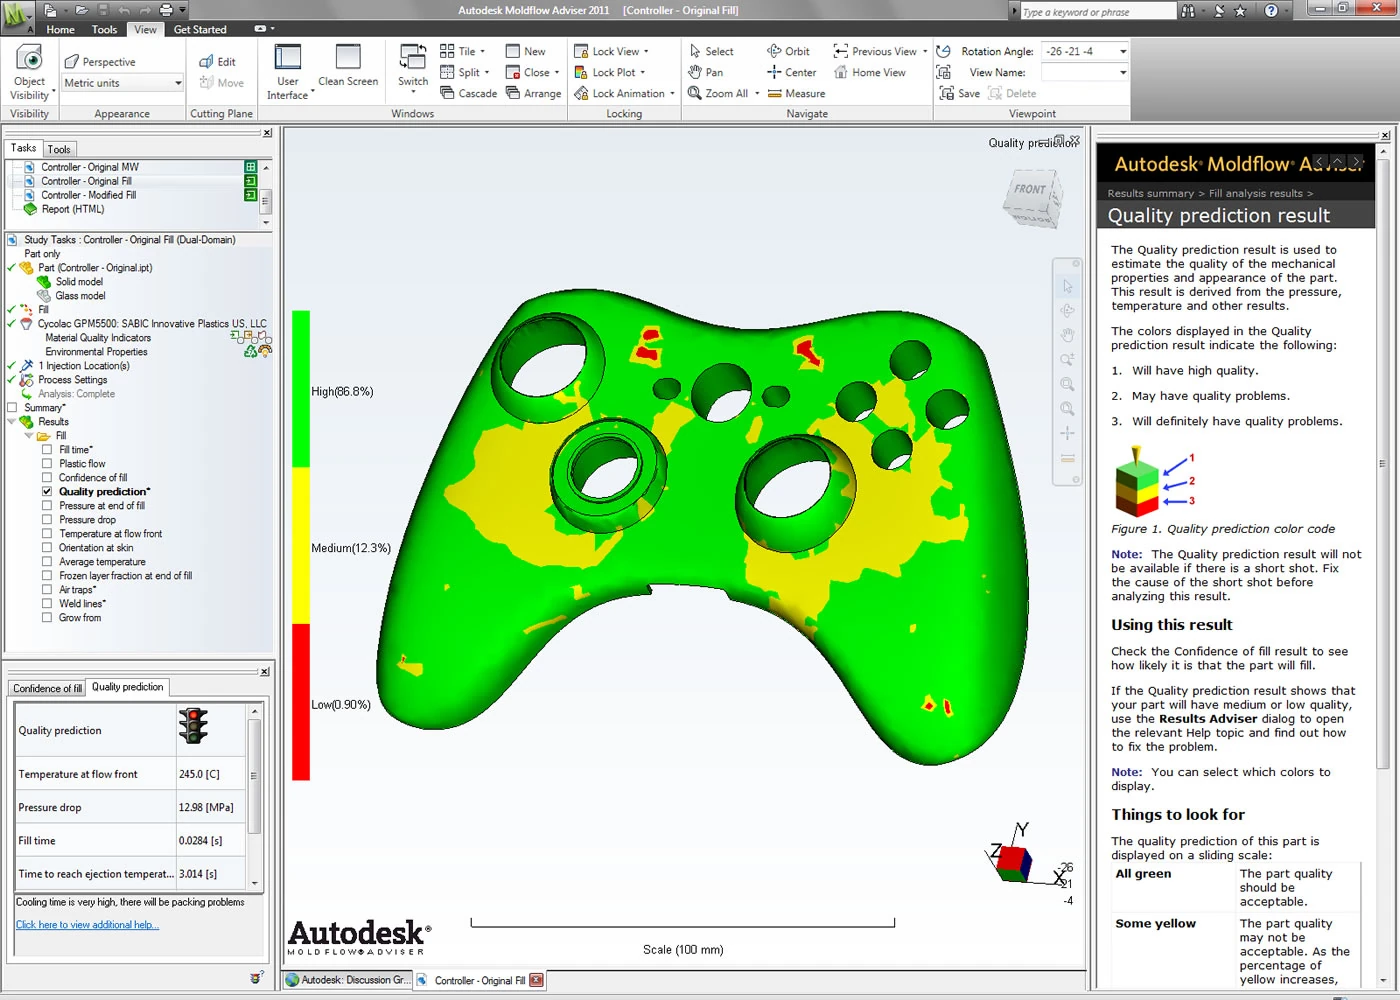Click the Orbit navigation tool
This screenshot has height=1000, width=1400.
point(788,51)
